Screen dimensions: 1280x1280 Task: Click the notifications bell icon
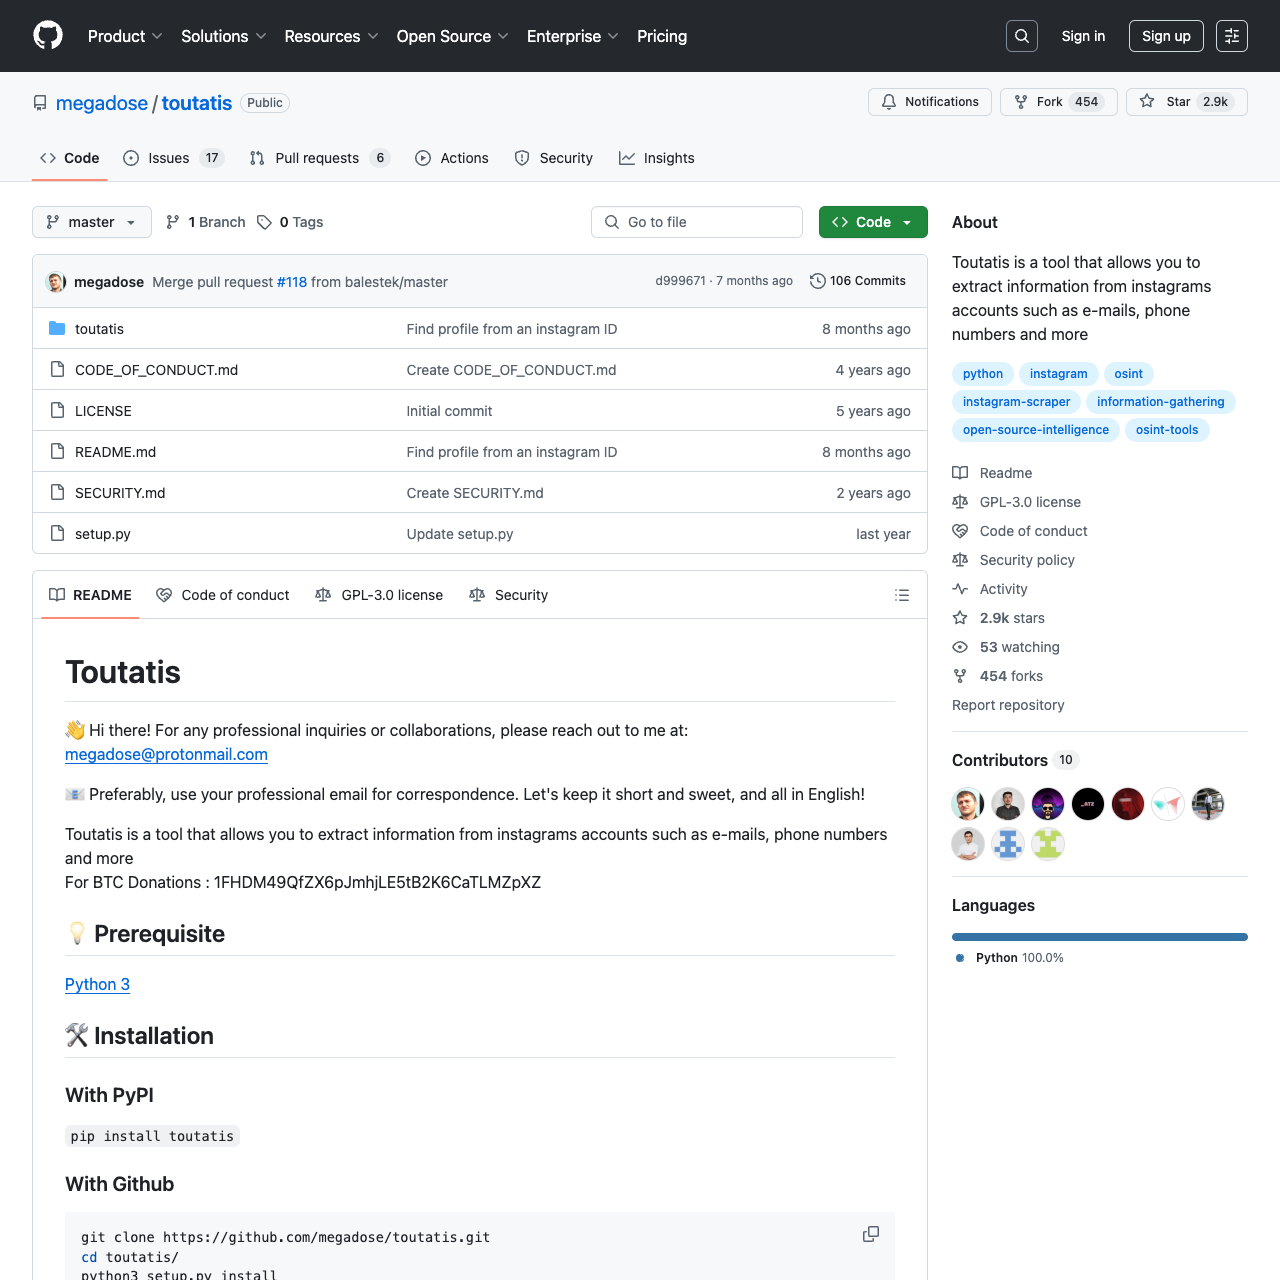pos(889,102)
